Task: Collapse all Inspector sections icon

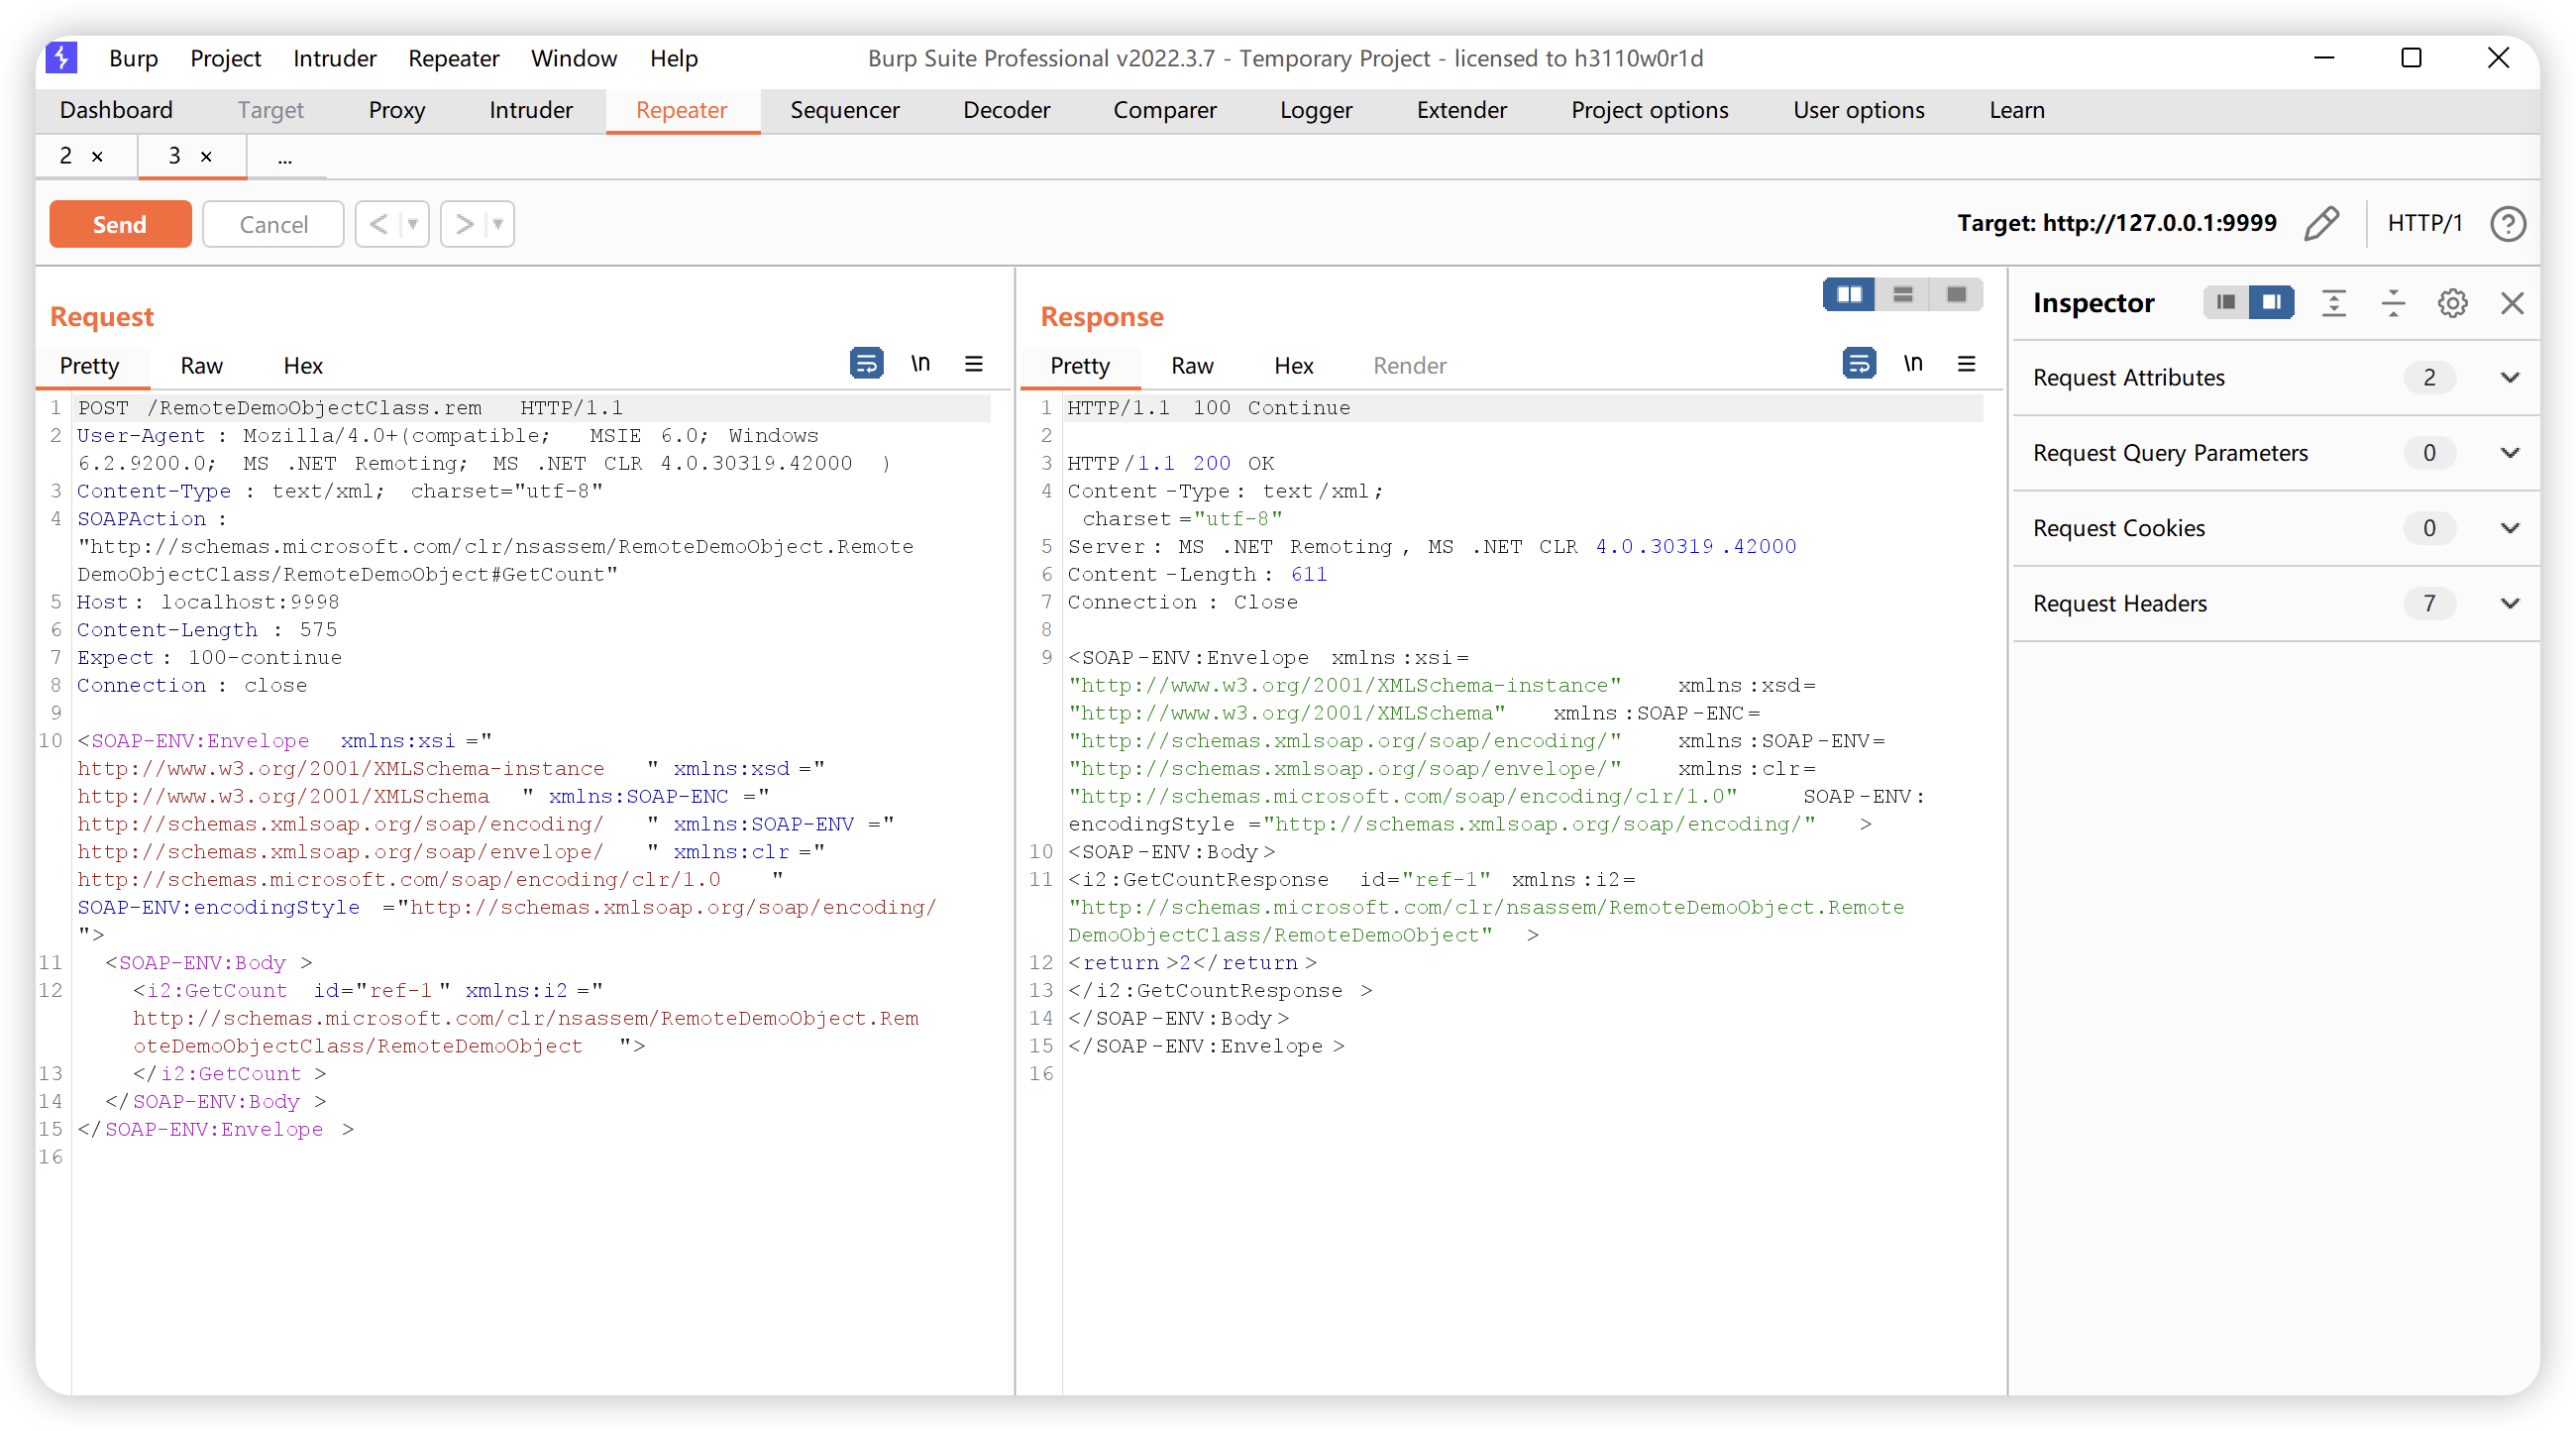Action: point(2393,303)
